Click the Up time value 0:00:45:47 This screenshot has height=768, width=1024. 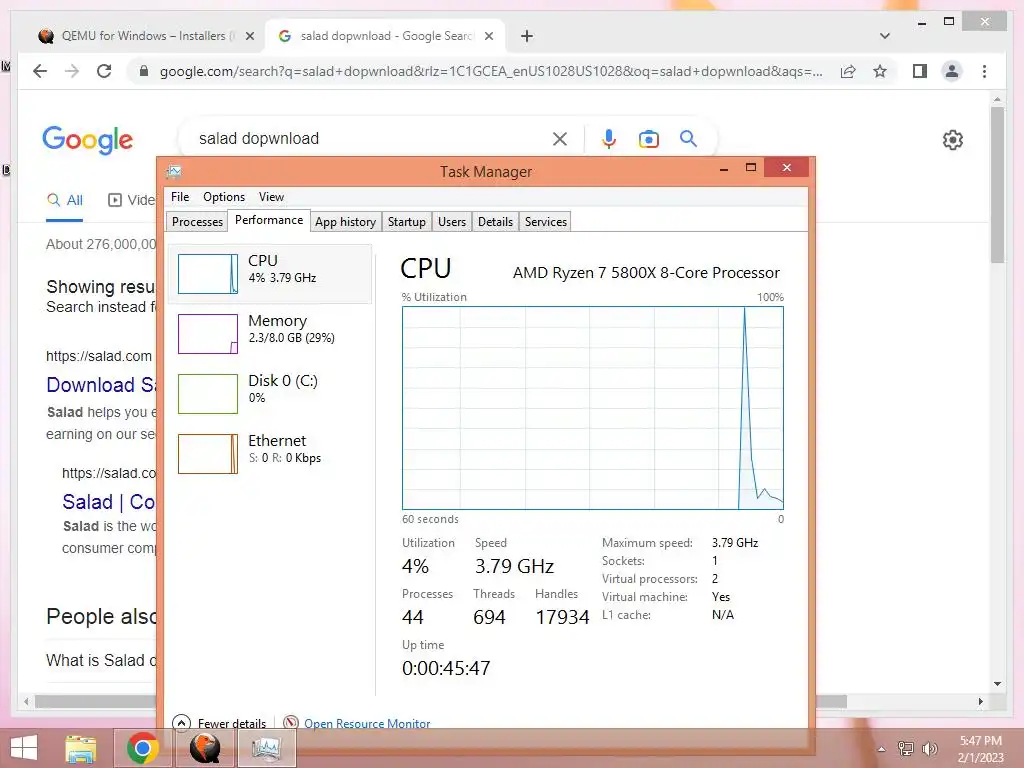[x=446, y=668]
